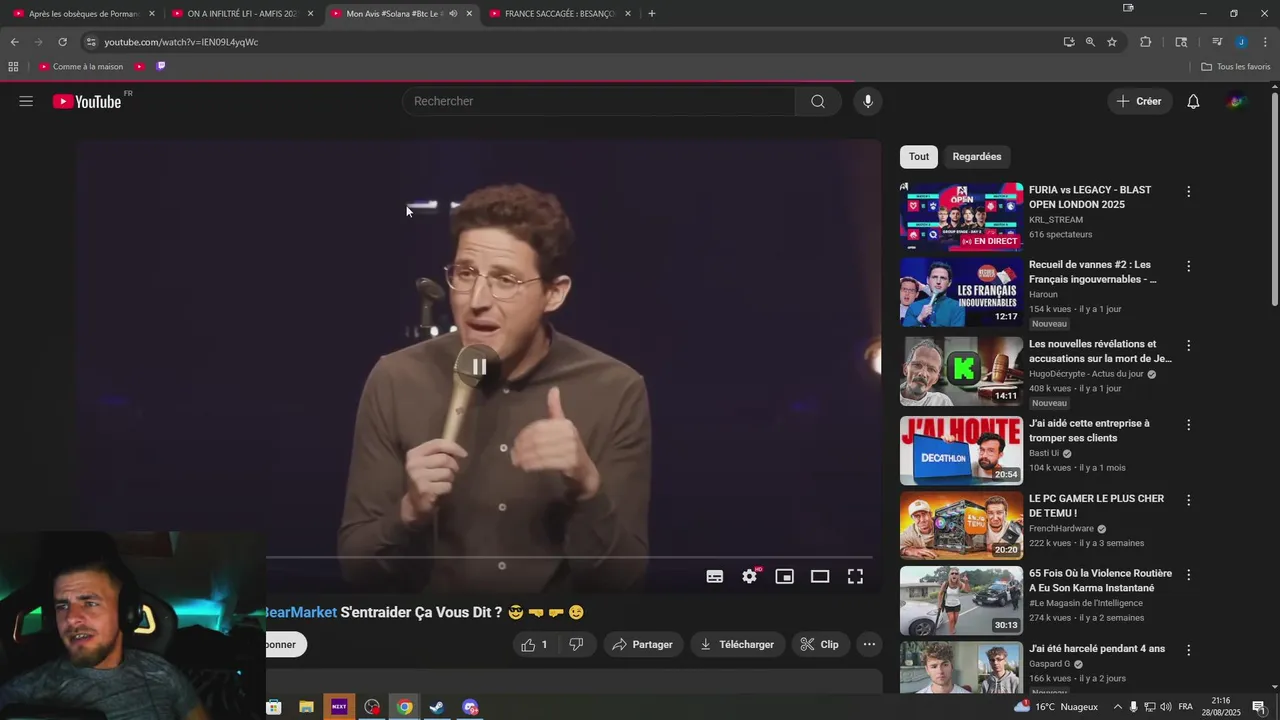
Task: Open Decathlon J'AI HONTE thumbnail
Action: pyautogui.click(x=961, y=451)
